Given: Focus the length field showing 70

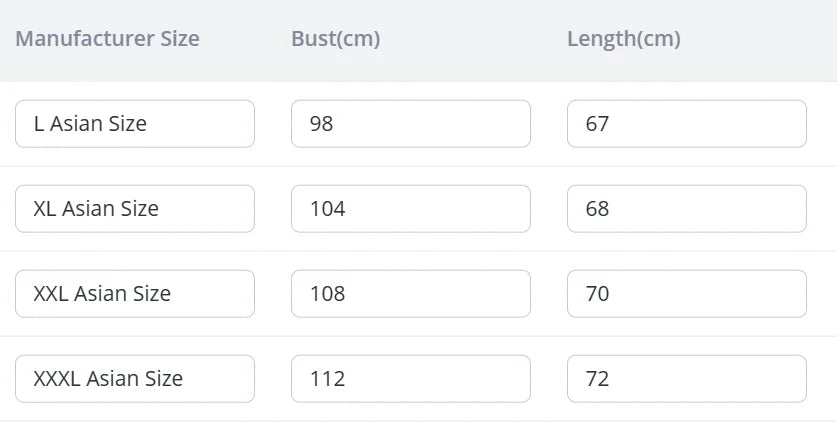Looking at the screenshot, I should point(687,294).
